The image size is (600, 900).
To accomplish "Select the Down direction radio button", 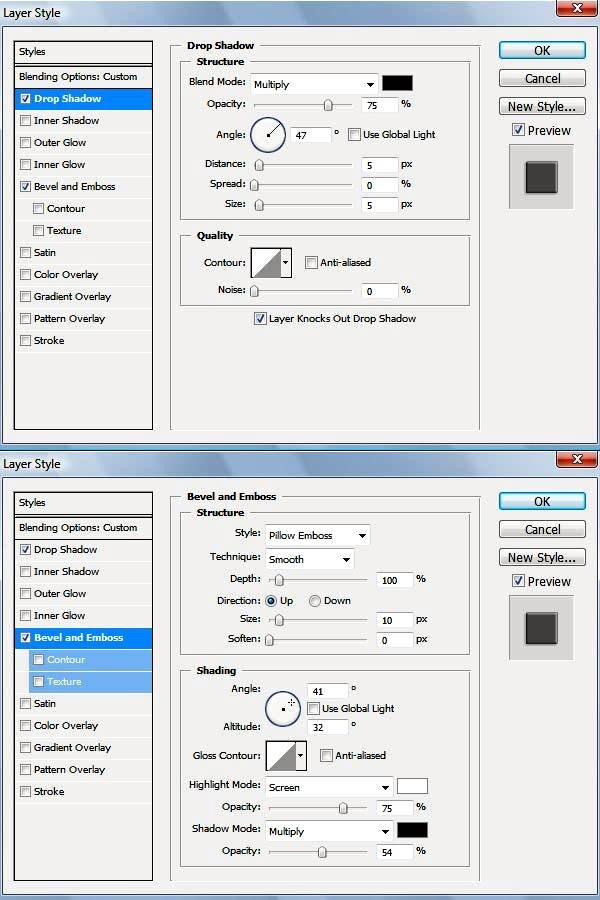I will tap(315, 601).
